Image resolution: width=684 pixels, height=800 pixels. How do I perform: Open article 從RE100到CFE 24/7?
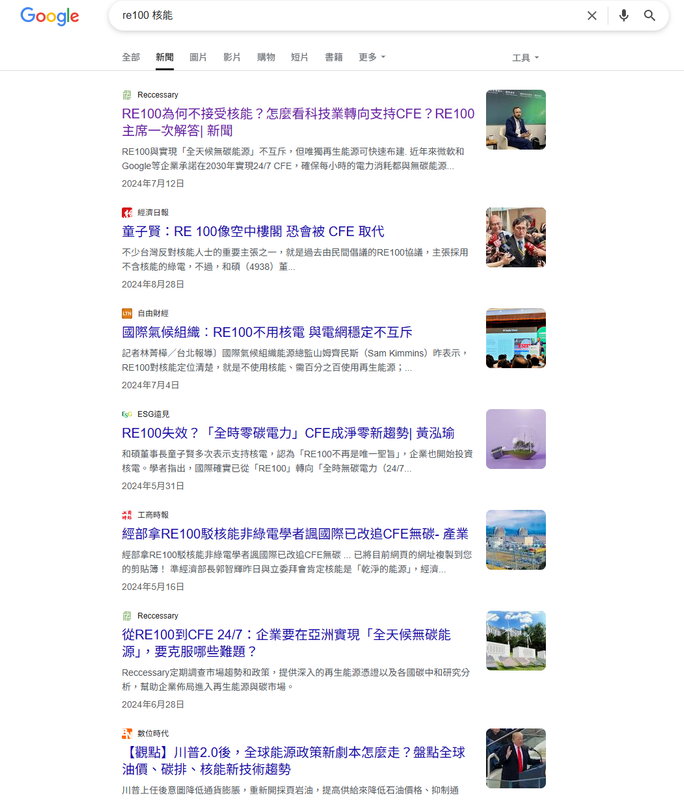tap(286, 643)
